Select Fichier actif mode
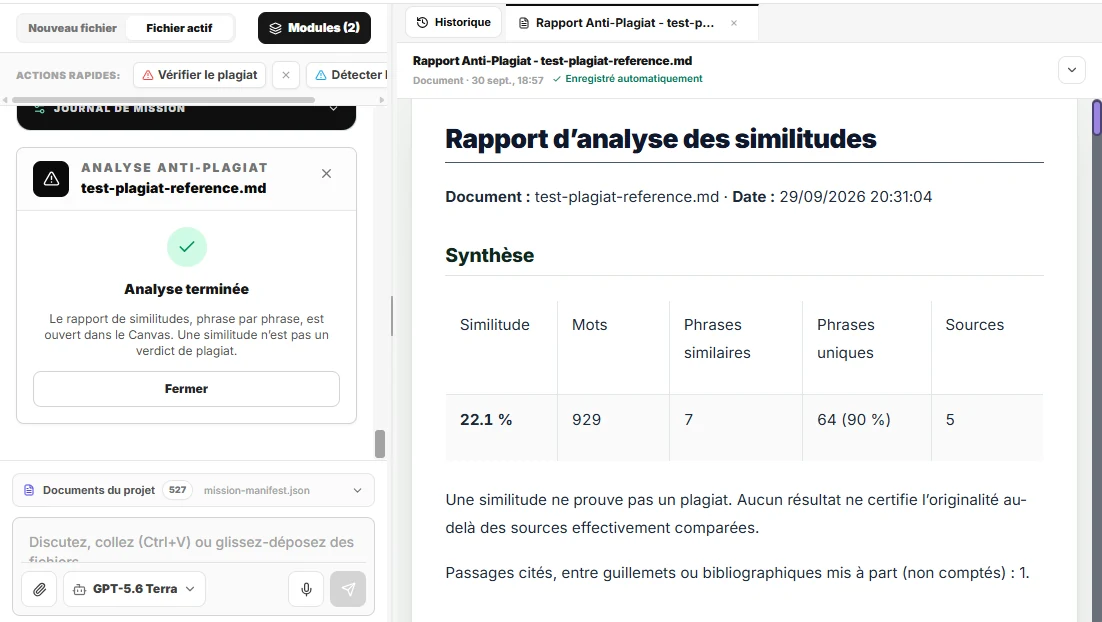 (179, 28)
